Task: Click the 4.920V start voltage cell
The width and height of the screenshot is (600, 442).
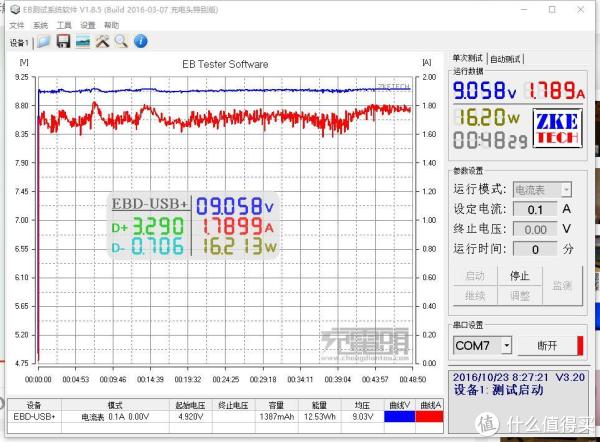Action: (191, 417)
